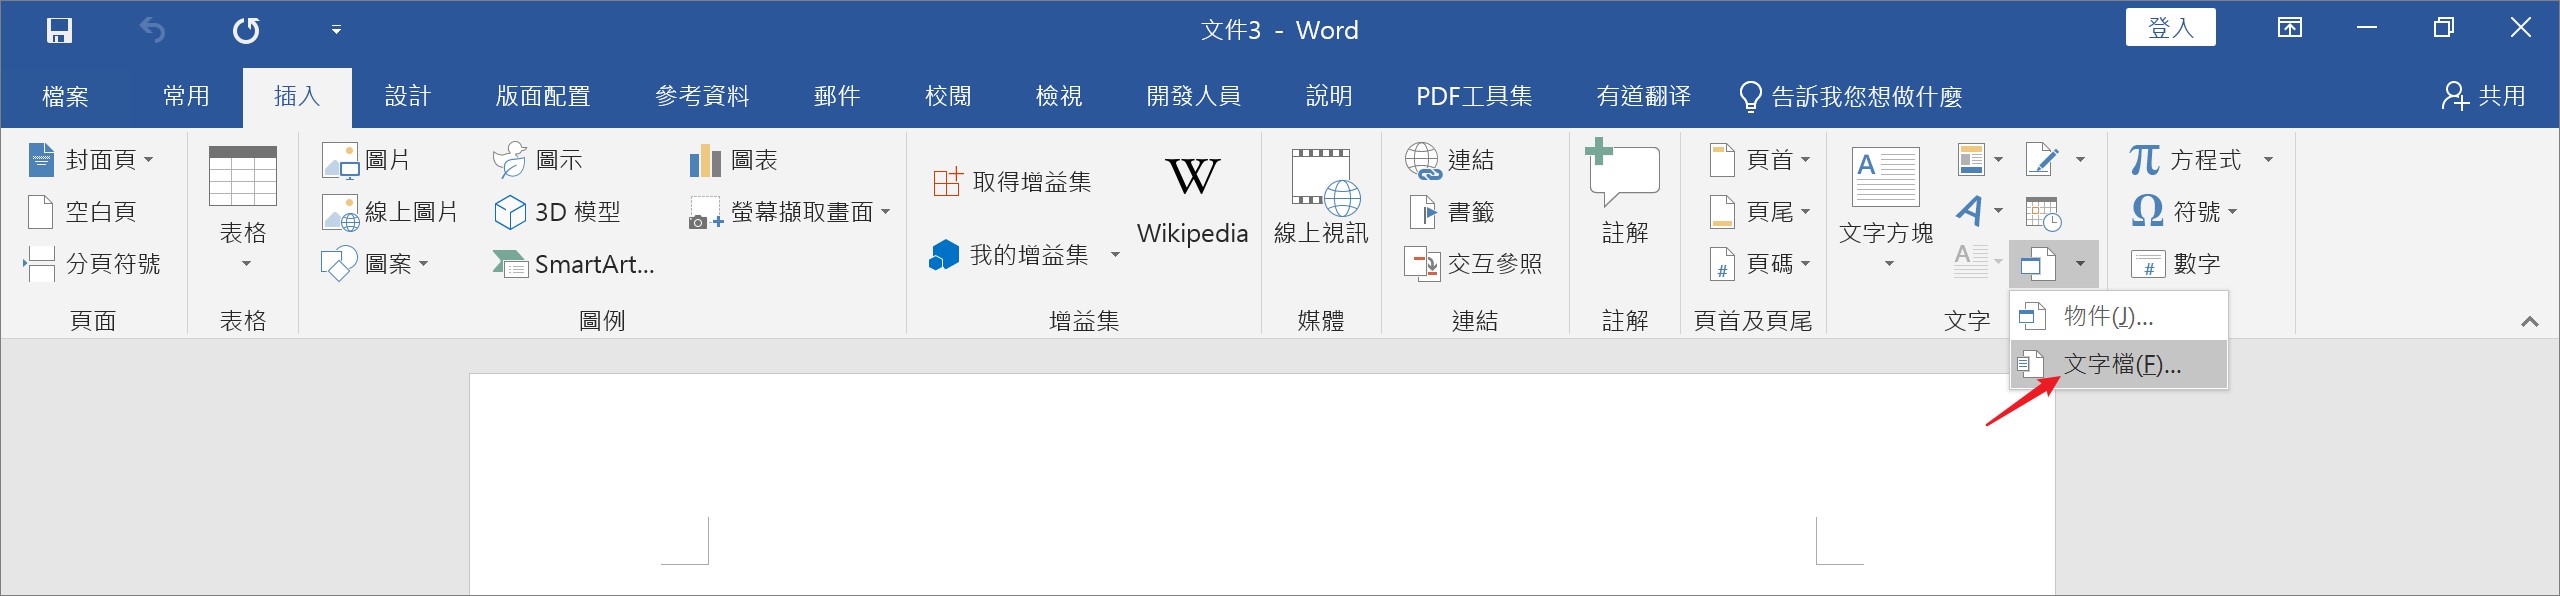
Task: Click the Wikipedia add-in button
Action: 1192,200
